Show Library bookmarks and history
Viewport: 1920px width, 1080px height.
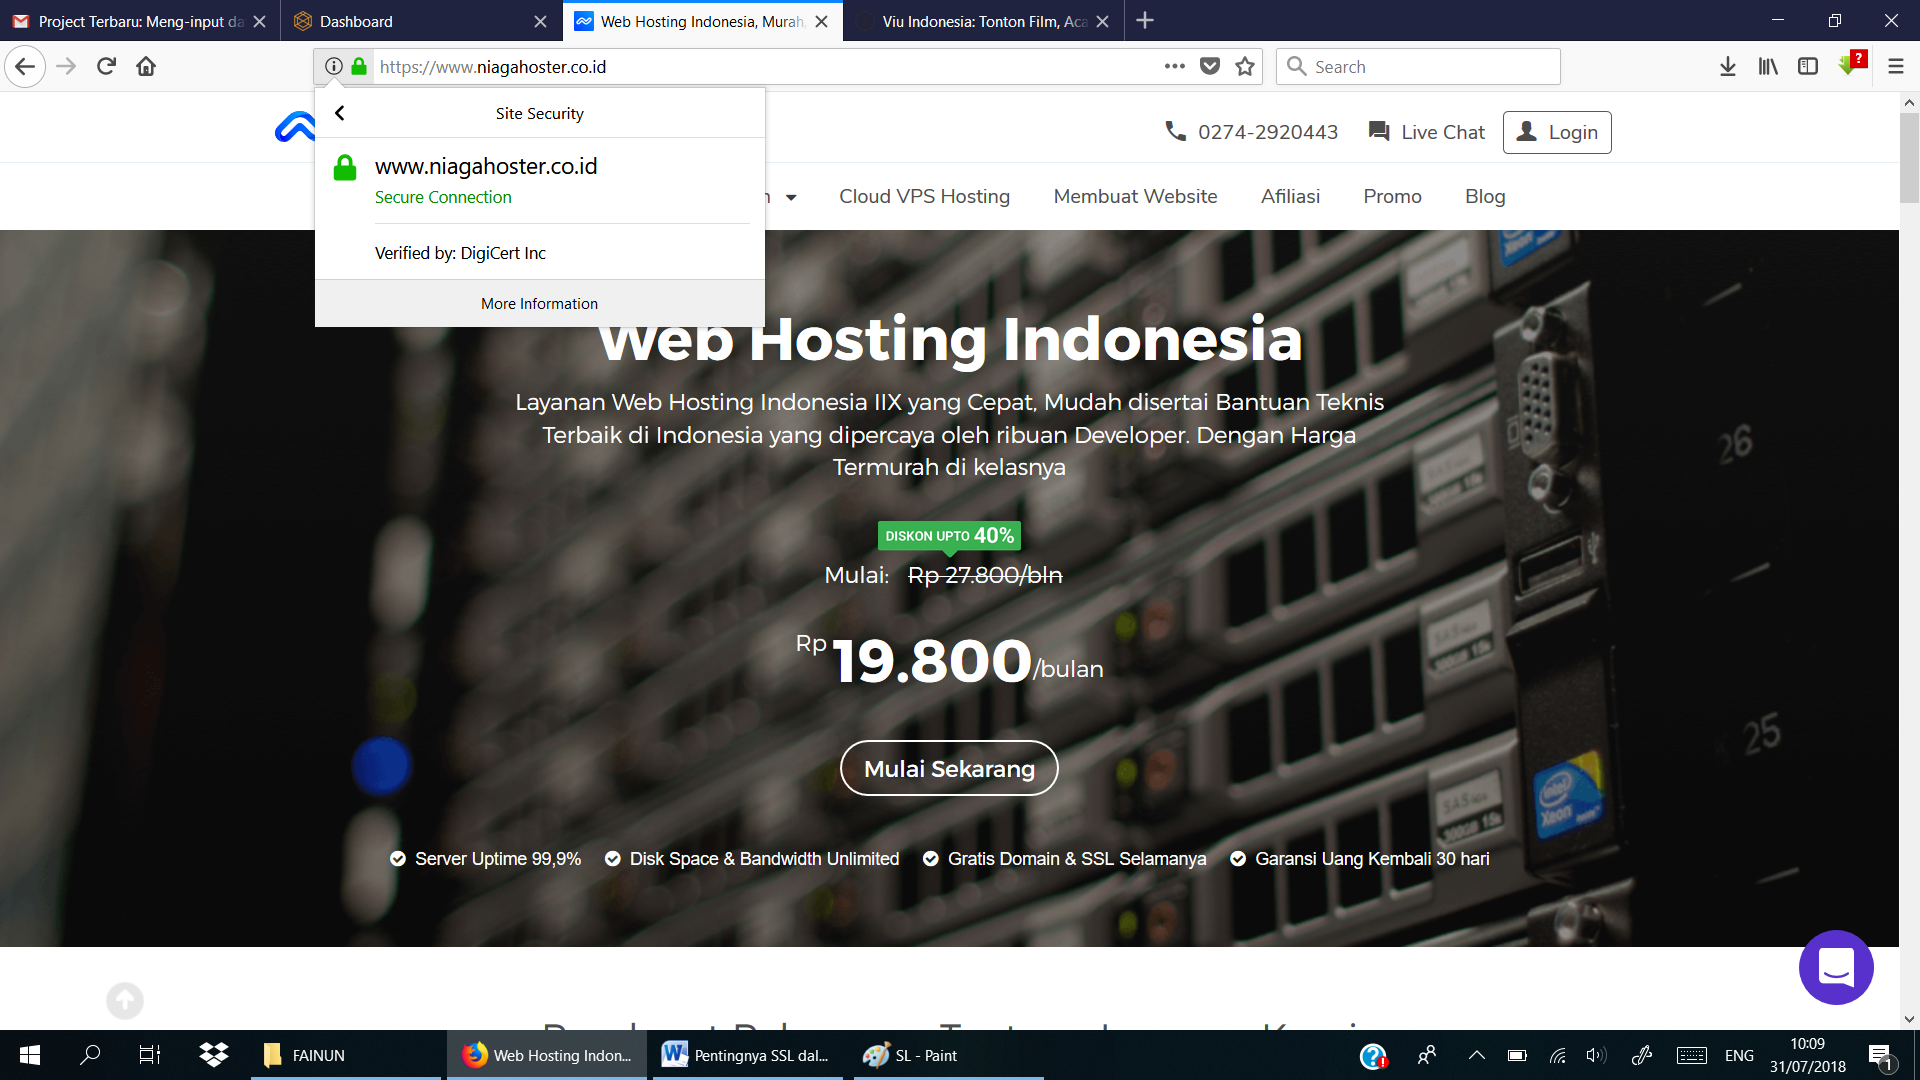pos(1767,66)
